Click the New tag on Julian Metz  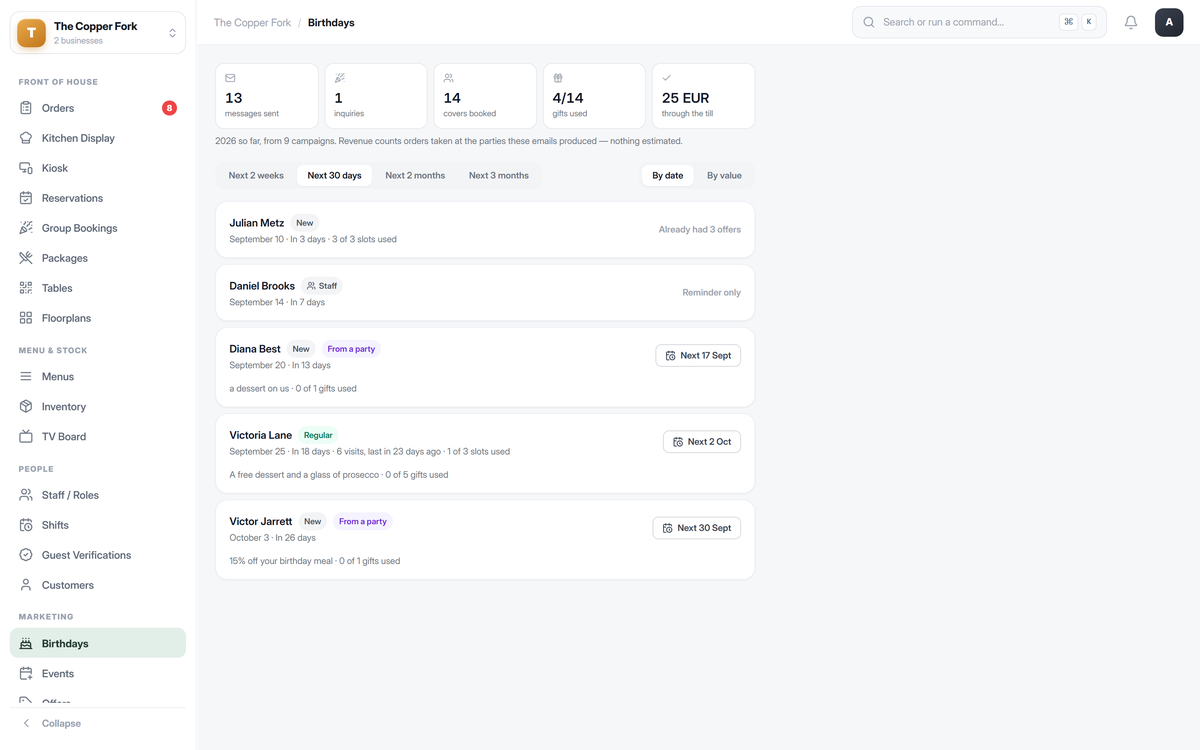pyautogui.click(x=305, y=223)
